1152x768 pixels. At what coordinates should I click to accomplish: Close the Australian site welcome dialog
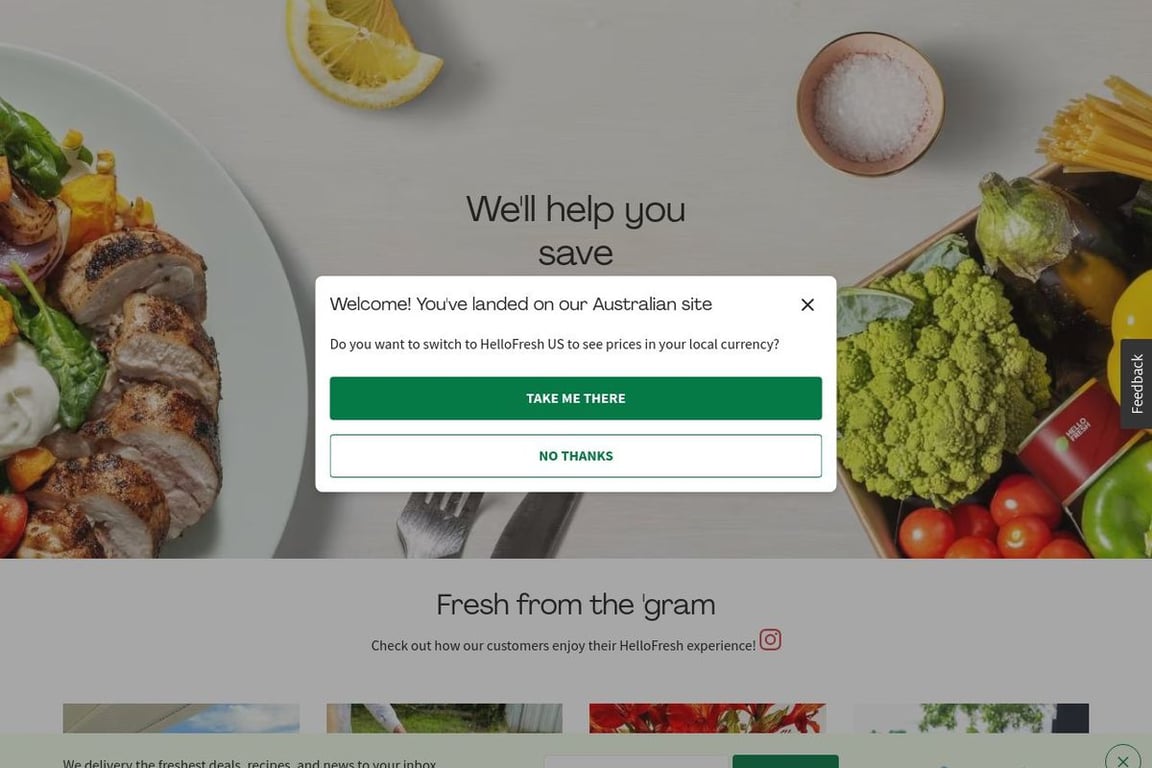(807, 304)
